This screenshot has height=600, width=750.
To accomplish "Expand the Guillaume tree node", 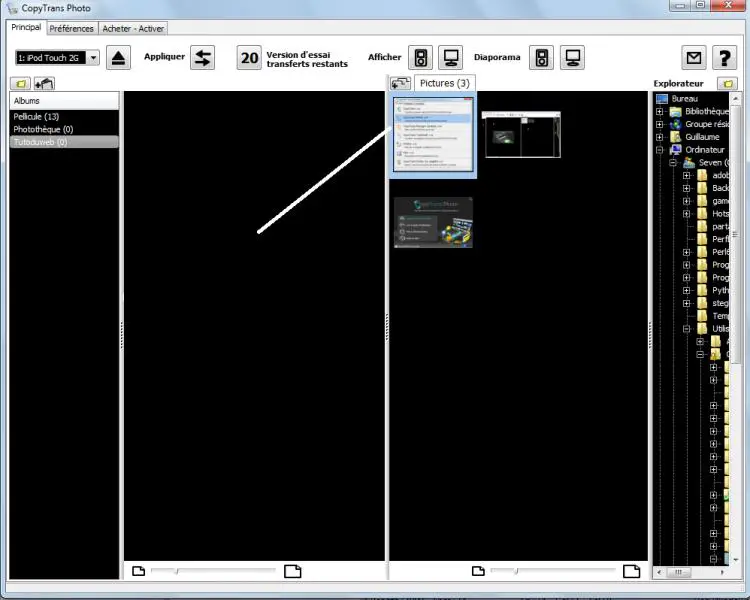I will [x=660, y=137].
